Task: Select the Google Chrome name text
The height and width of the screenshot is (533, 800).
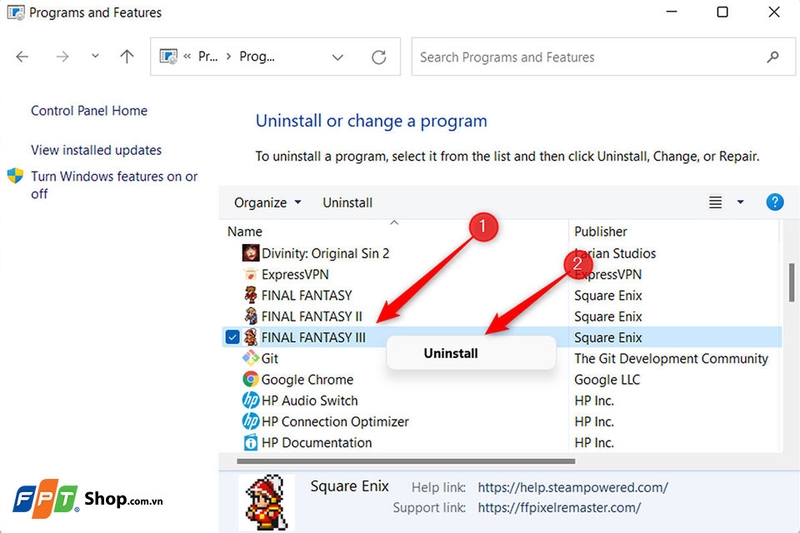Action: click(x=307, y=379)
